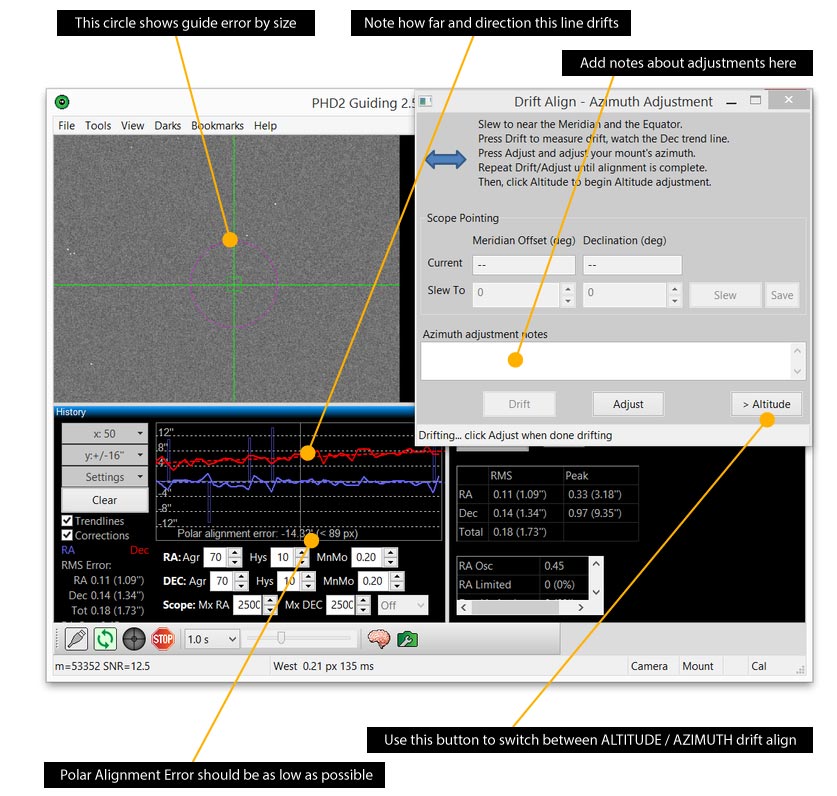This screenshot has width=837, height=796.
Task: Open the Off dropdown next to Mx DEC
Action: [x=402, y=605]
